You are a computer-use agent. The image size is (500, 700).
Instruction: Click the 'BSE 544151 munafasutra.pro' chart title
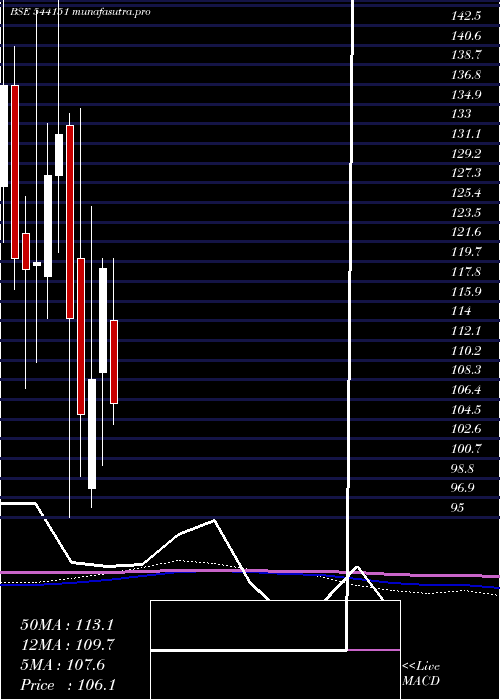tap(81, 12)
